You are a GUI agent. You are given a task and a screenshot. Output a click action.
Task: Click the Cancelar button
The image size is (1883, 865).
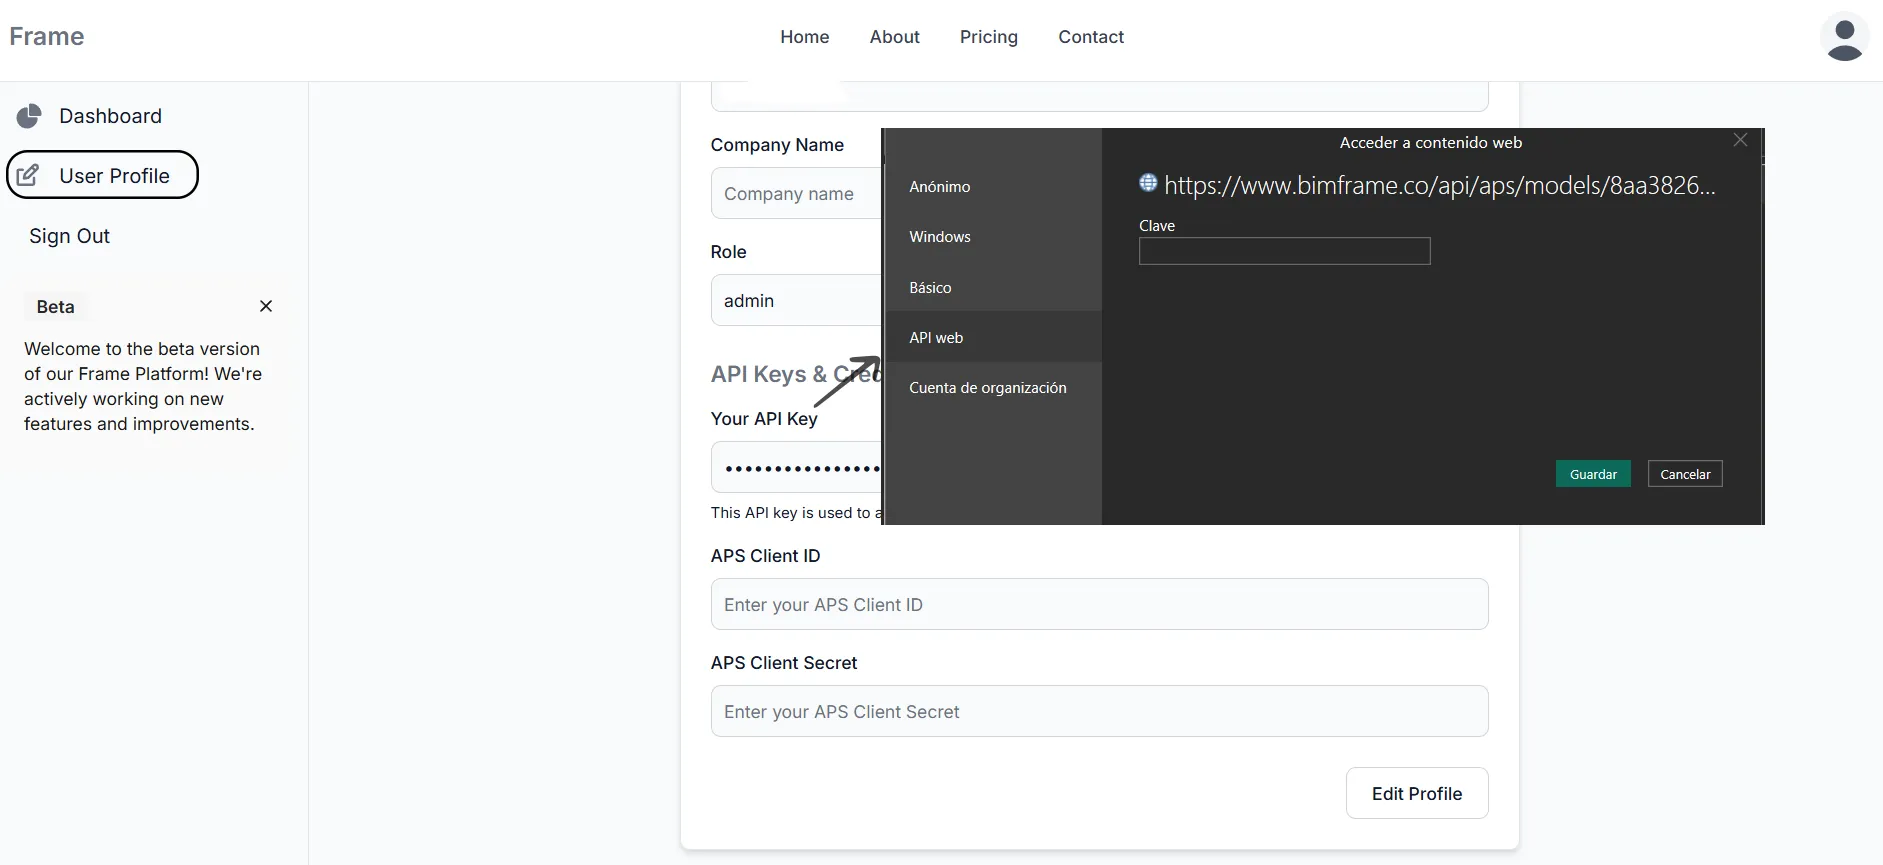[1685, 474]
